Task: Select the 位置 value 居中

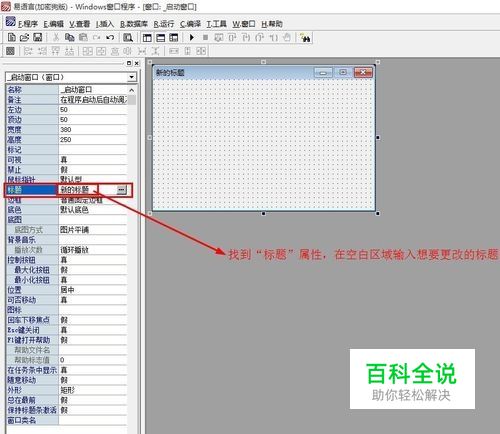Action: pyautogui.click(x=93, y=290)
